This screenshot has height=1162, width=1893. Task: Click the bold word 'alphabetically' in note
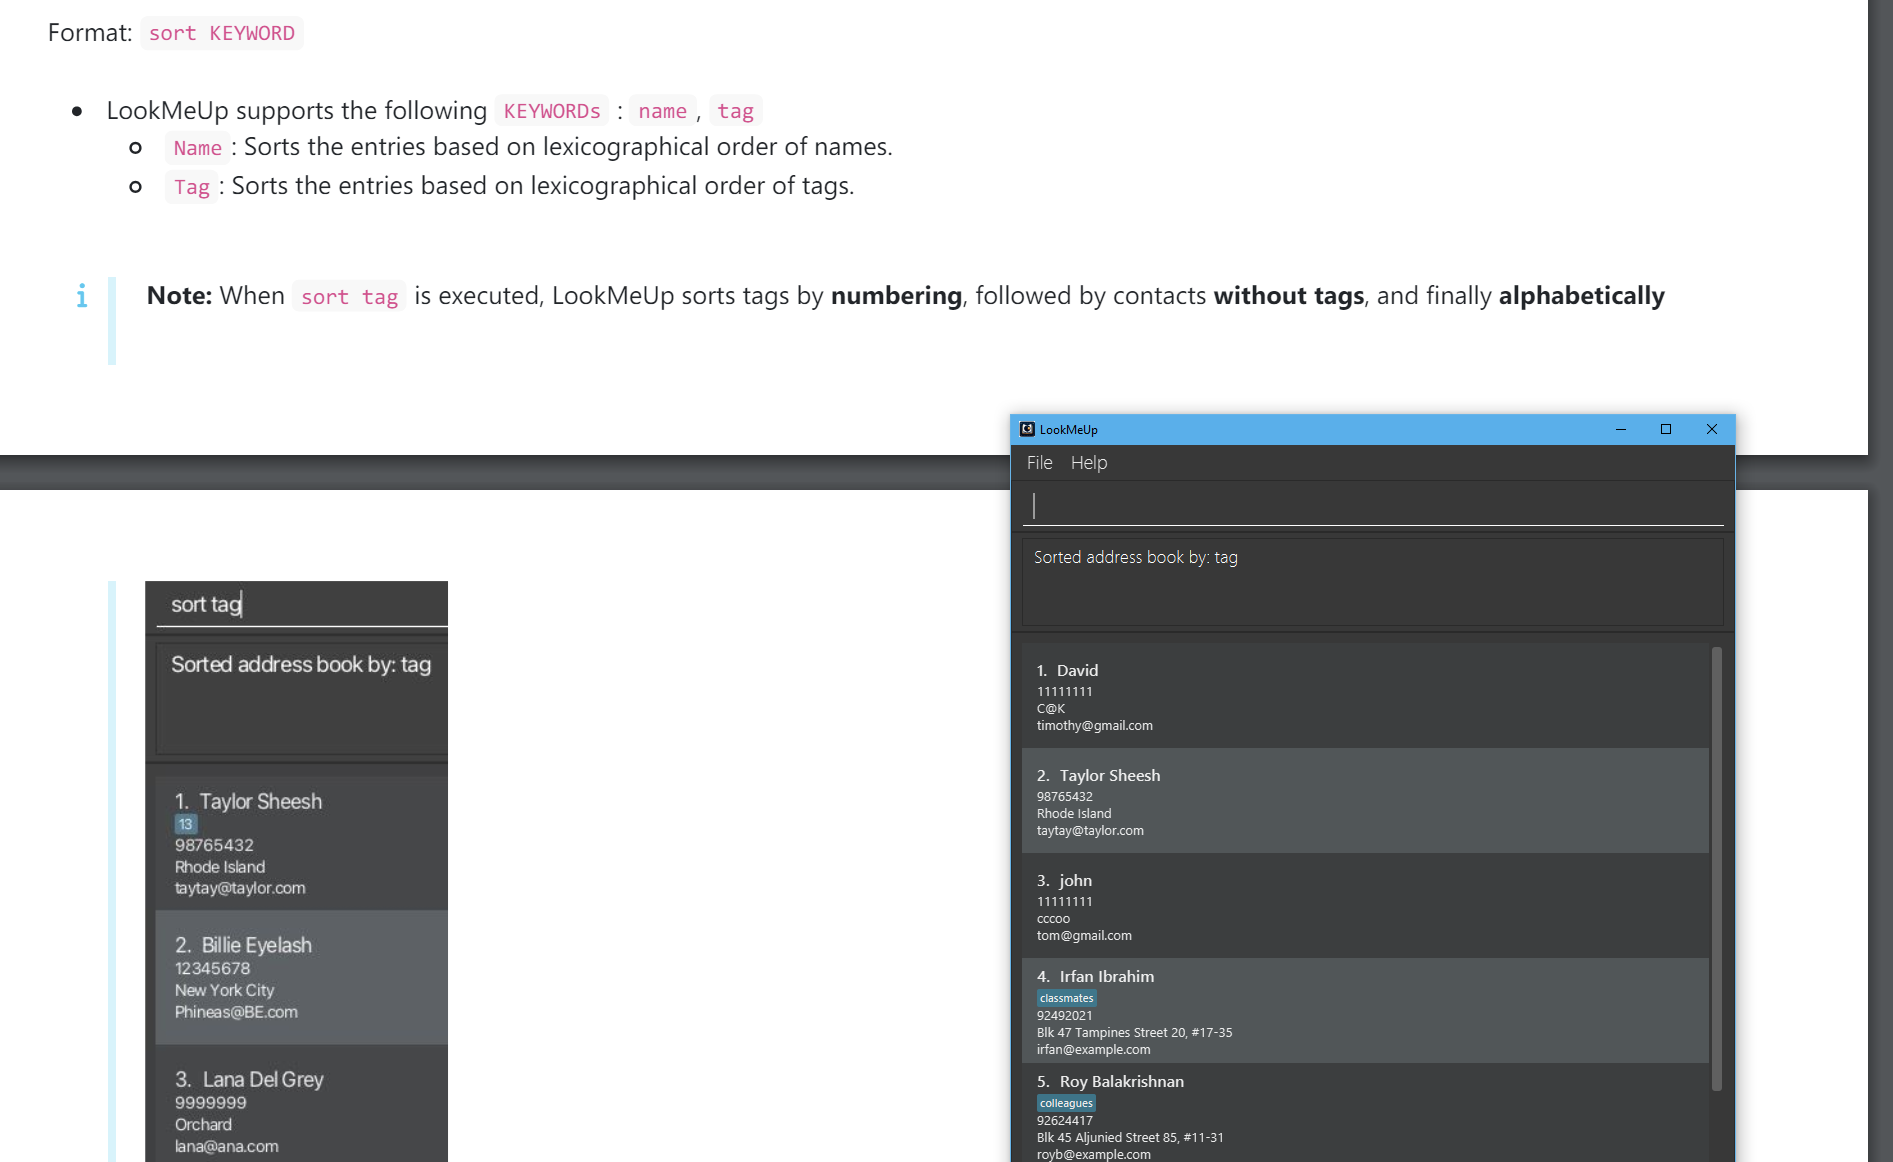[x=1581, y=296]
